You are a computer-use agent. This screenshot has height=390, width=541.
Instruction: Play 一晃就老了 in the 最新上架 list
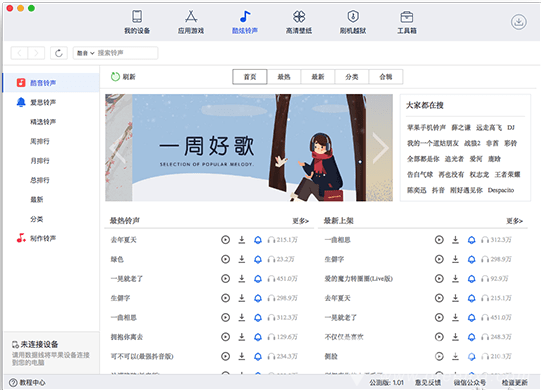click(439, 317)
